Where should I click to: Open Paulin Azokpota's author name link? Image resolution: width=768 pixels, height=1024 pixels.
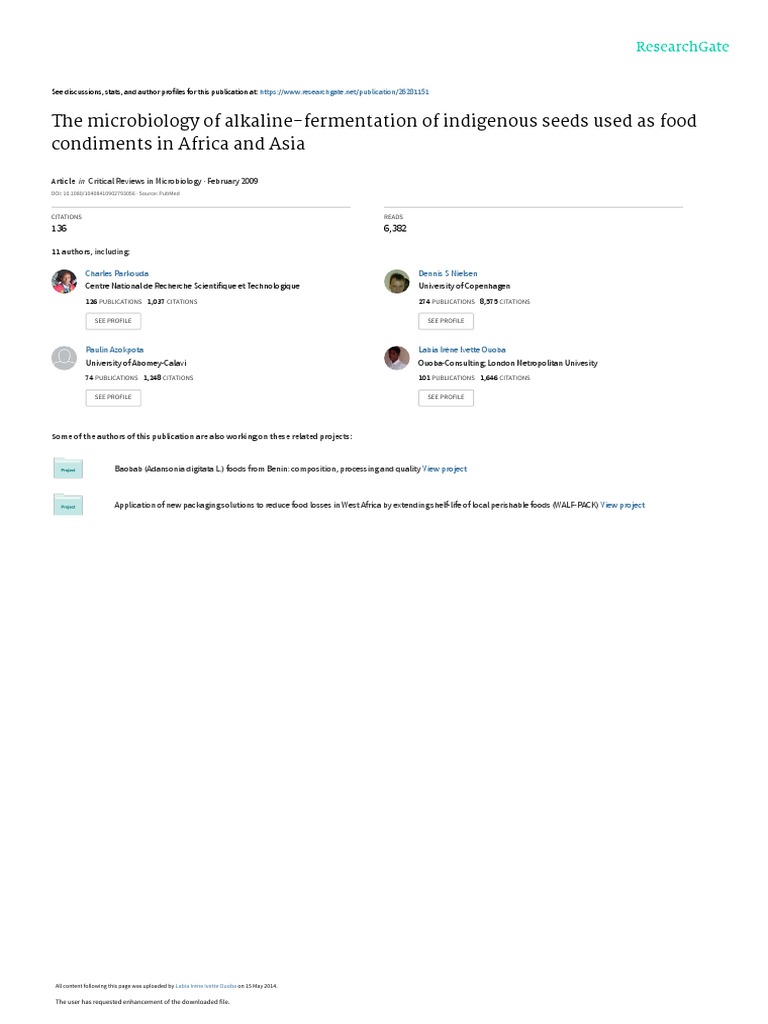[115, 350]
